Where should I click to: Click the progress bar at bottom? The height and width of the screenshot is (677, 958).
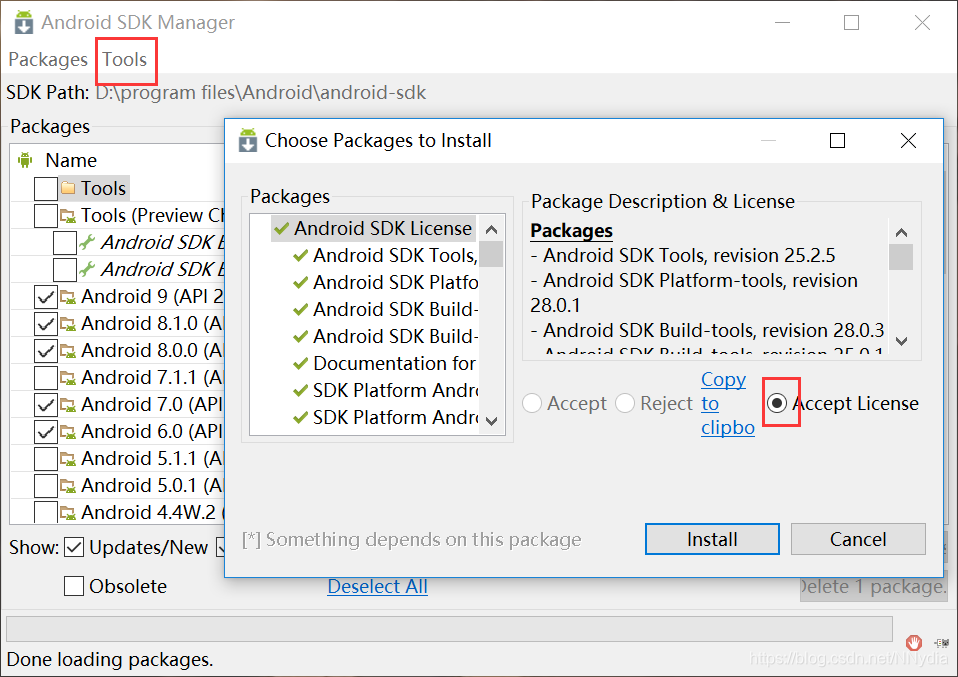pos(449,629)
